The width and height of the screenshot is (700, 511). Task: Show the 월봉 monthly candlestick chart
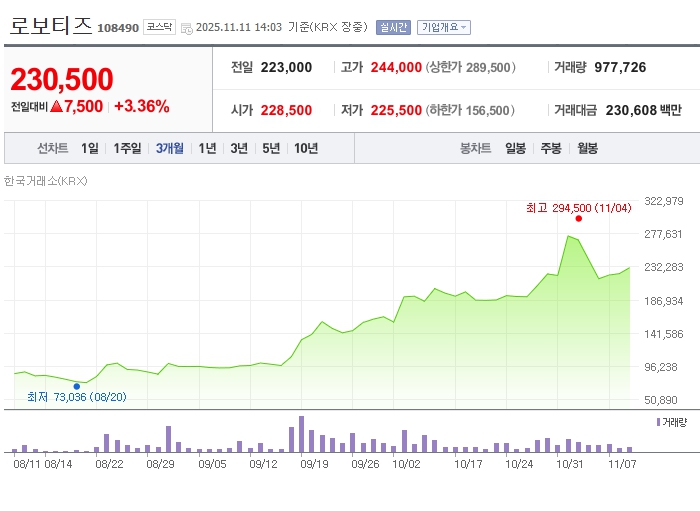point(587,148)
